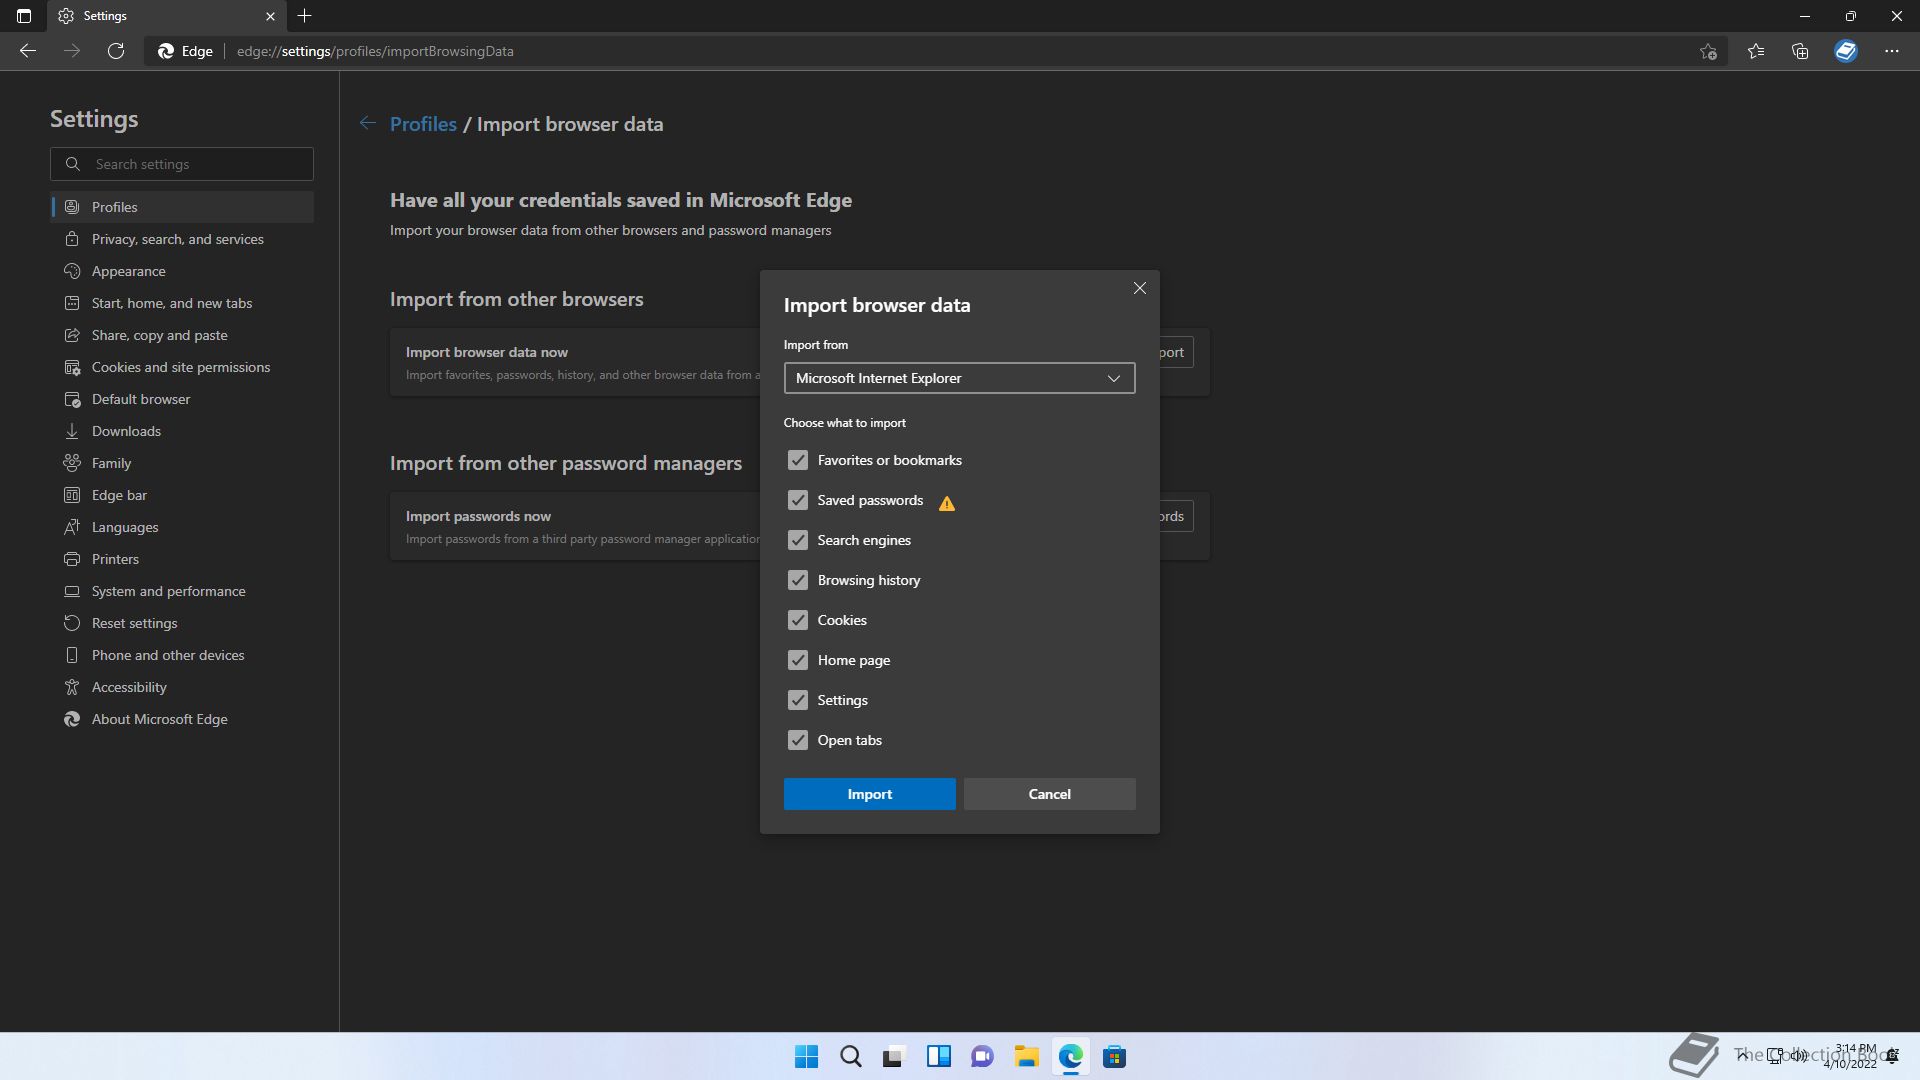
Task: Click the address bar URL
Action: [375, 51]
